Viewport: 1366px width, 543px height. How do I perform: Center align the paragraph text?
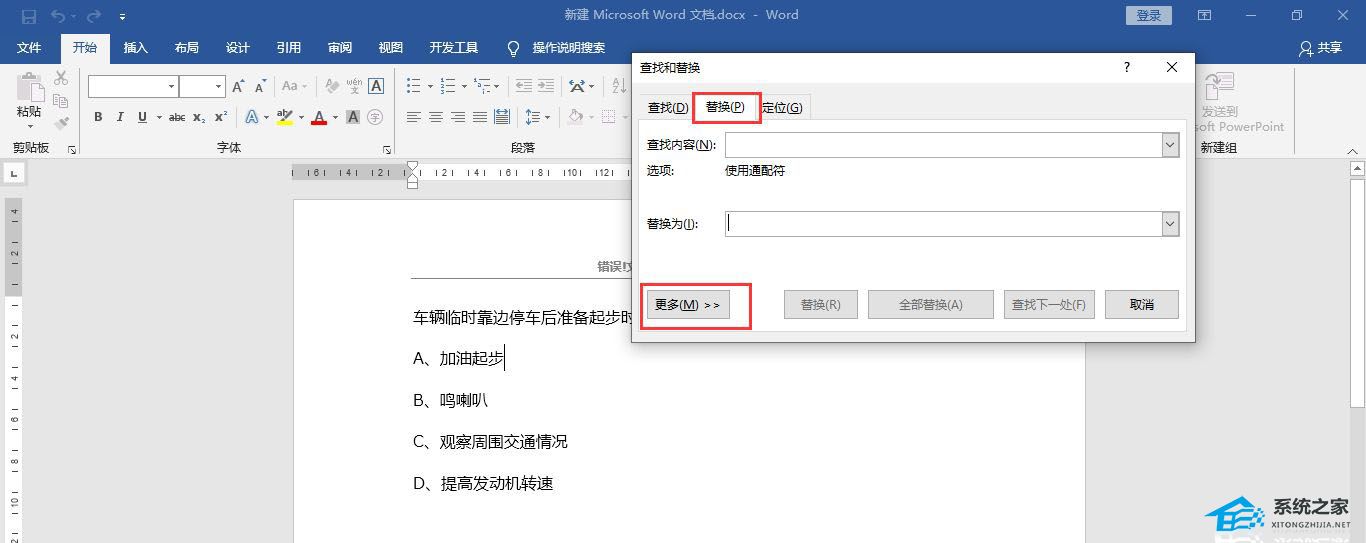435,117
